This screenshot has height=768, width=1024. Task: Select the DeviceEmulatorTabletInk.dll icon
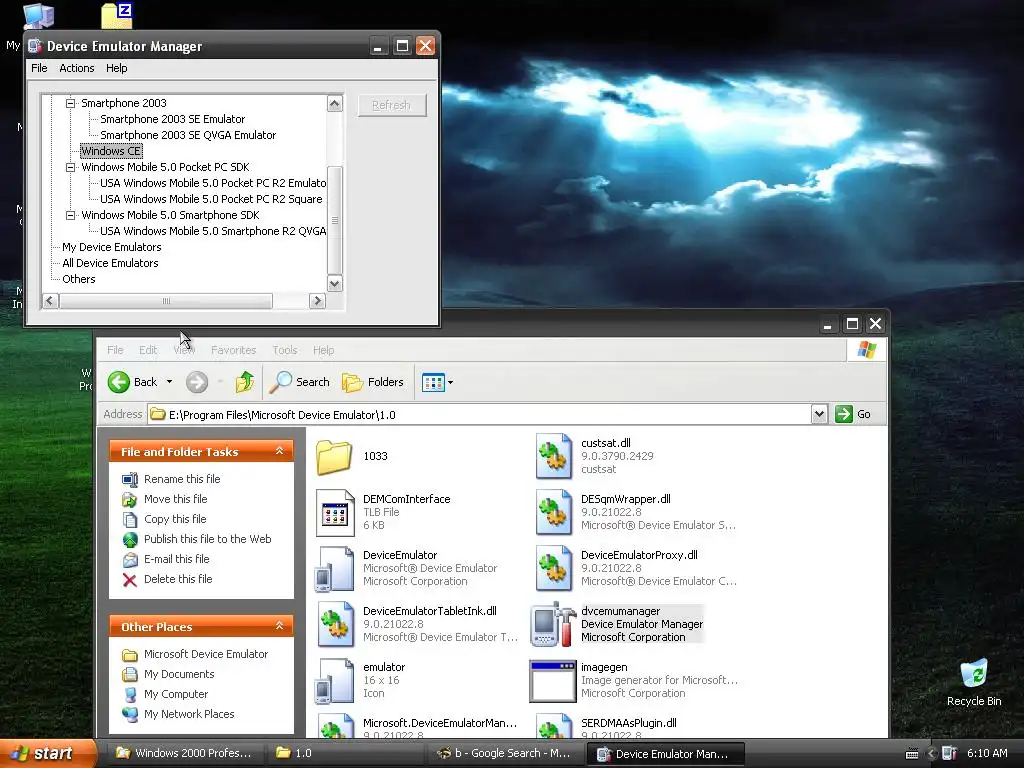click(335, 624)
